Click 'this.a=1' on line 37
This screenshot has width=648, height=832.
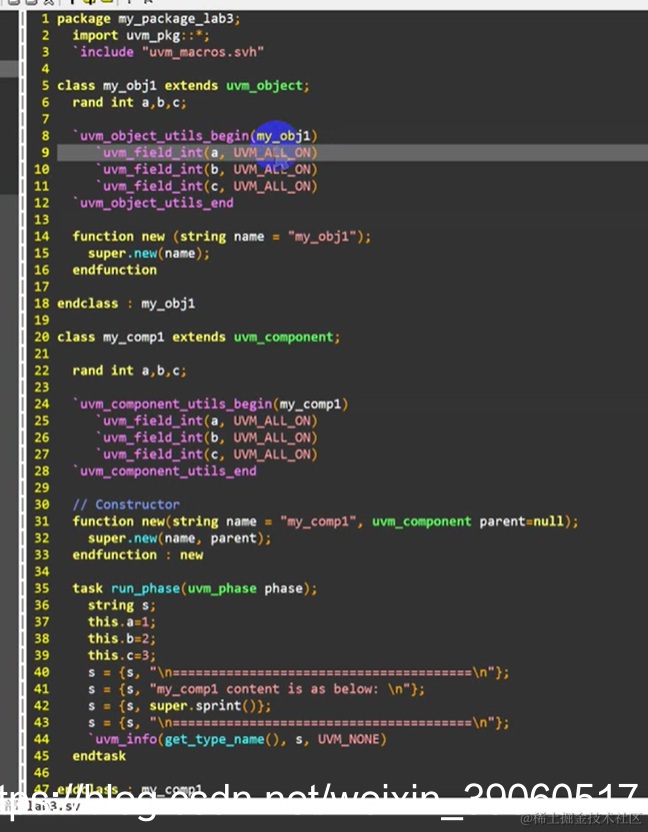tap(118, 622)
